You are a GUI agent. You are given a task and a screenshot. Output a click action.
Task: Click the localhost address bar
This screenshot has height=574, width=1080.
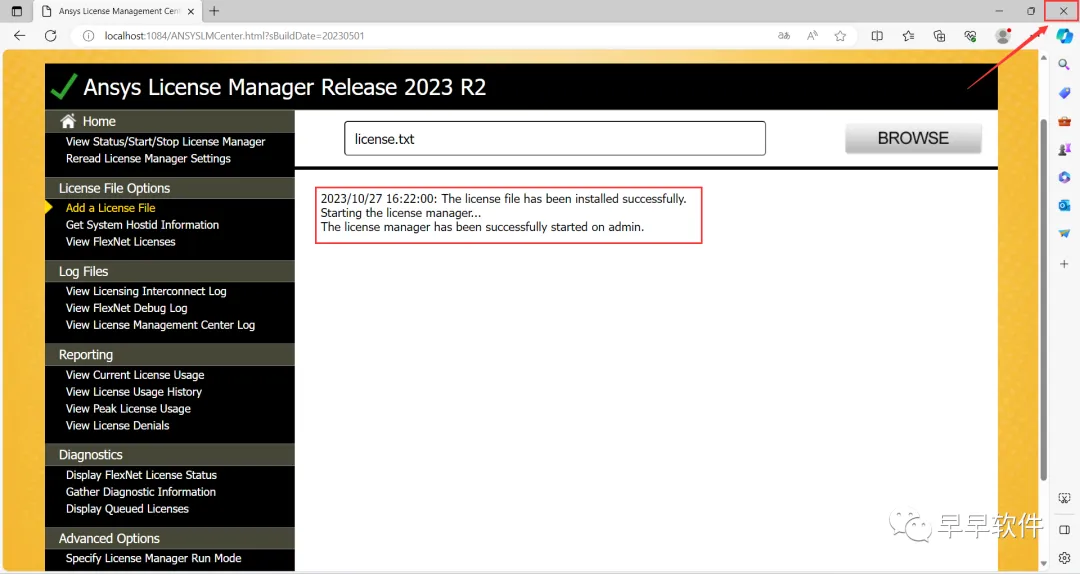click(427, 36)
